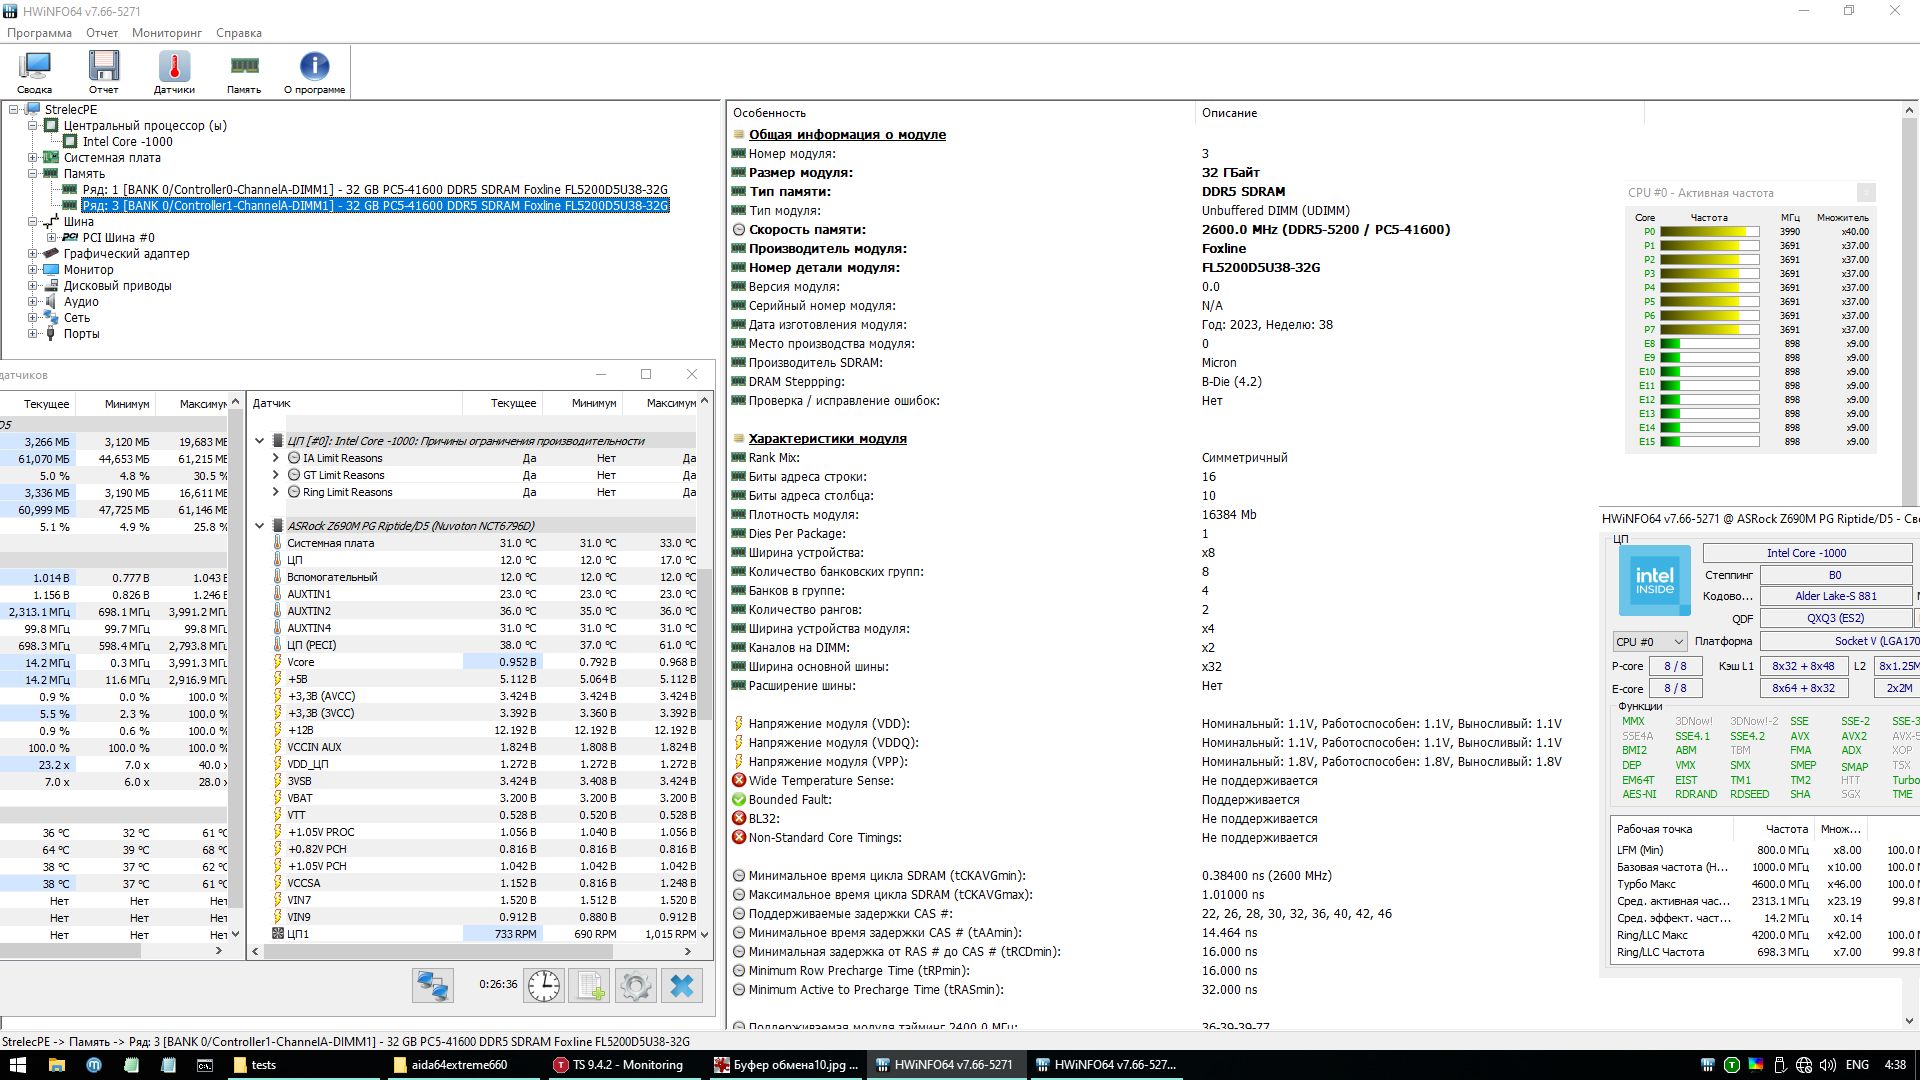Open the CPU #0 dropdown selector
1920x1080 pixels.
click(1649, 641)
